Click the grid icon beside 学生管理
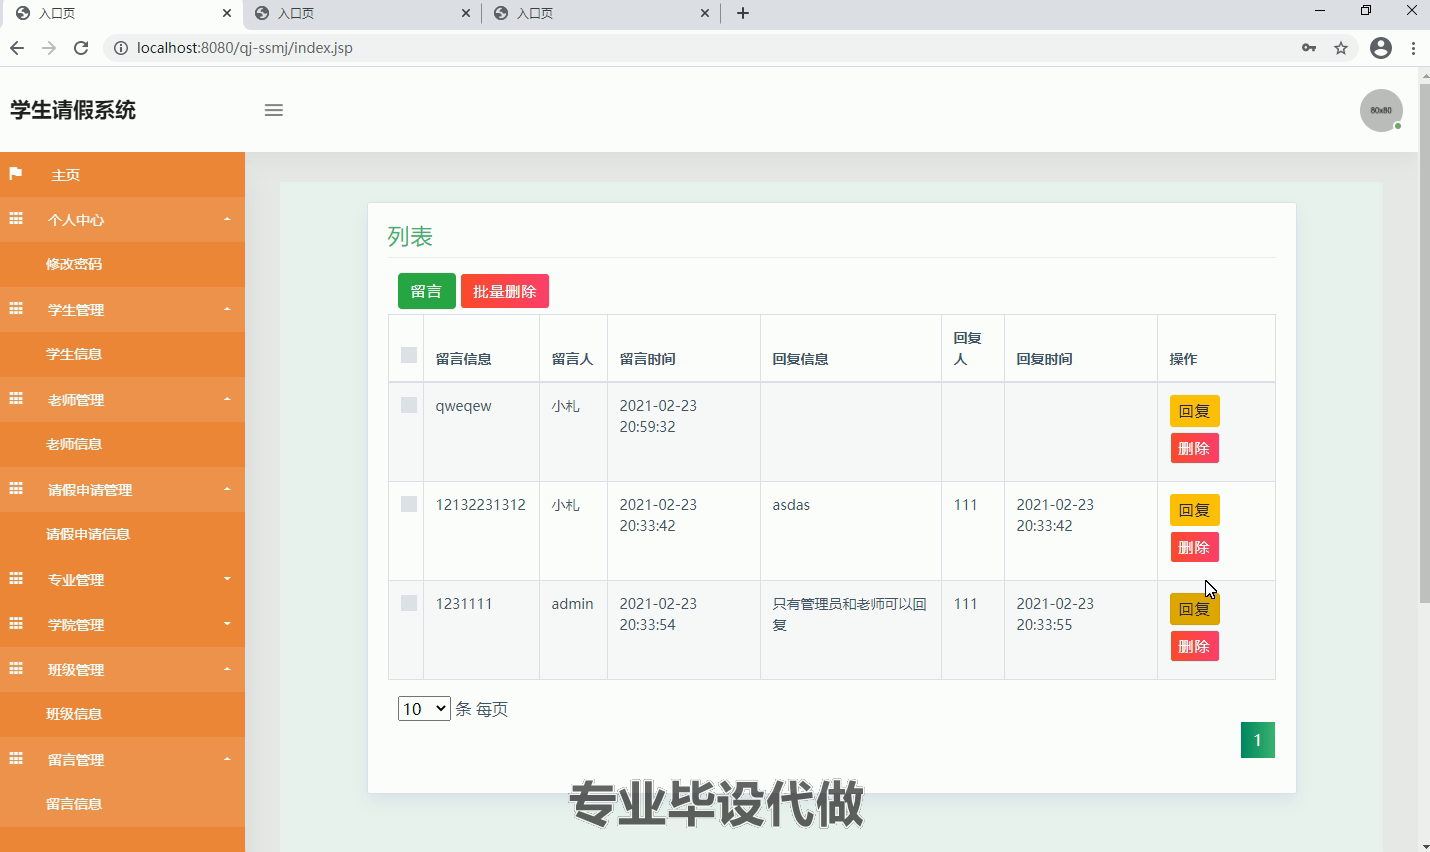Viewport: 1430px width, 852px height. [16, 309]
